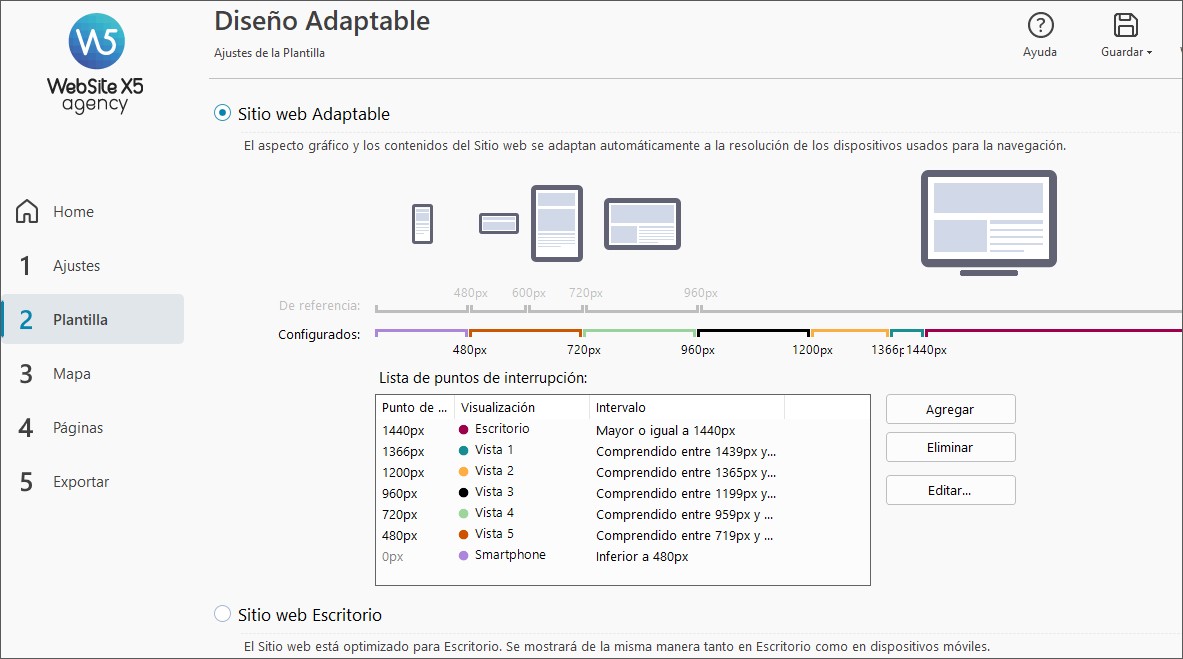Viewport: 1183px width, 659px height.
Task: Select the tablet landscape device icon
Action: [642, 224]
